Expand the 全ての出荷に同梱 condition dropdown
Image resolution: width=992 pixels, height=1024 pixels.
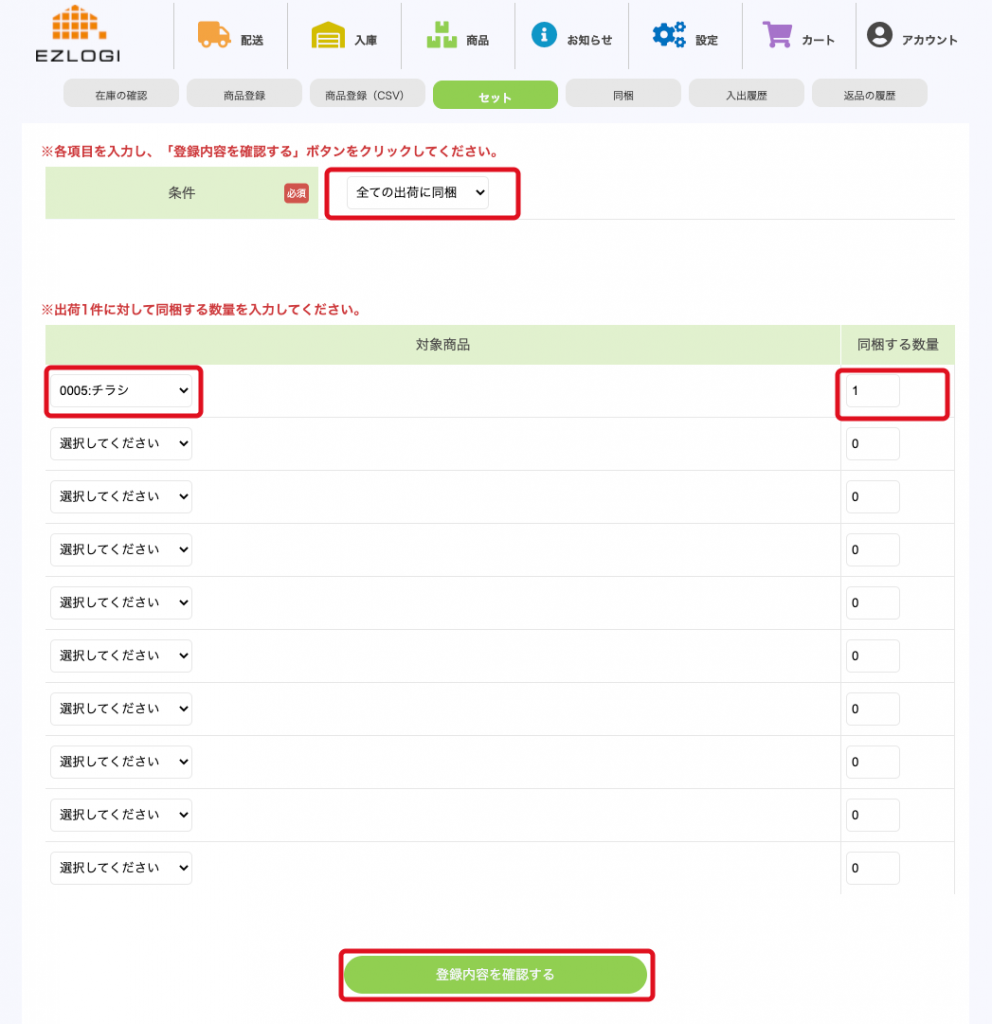tap(418, 193)
